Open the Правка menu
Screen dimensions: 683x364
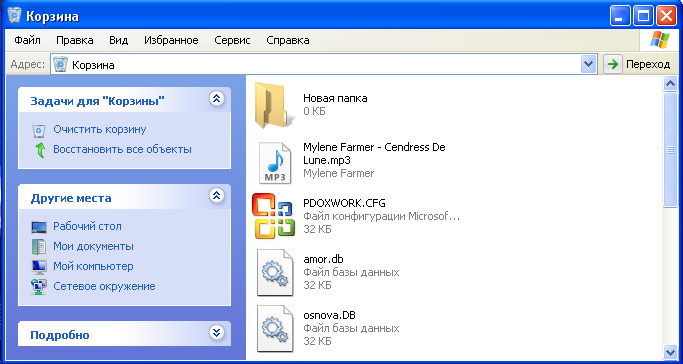[74, 40]
